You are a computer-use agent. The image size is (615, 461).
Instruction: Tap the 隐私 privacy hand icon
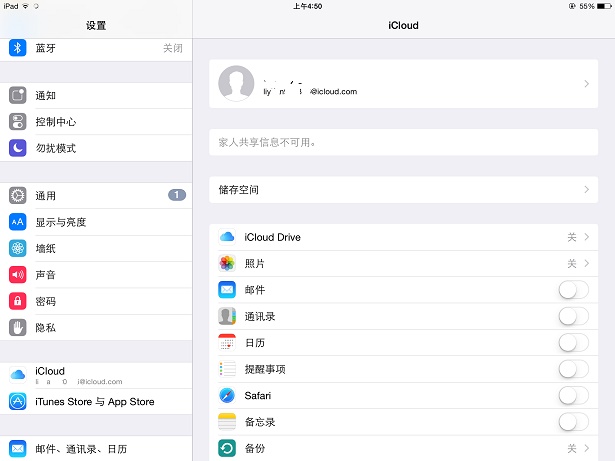[18, 327]
